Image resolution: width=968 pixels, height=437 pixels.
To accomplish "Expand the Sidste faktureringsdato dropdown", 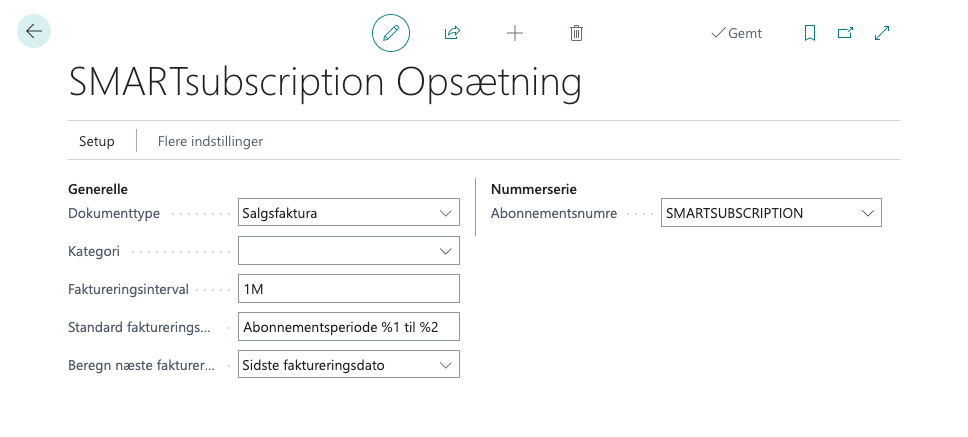I will tap(349, 365).
